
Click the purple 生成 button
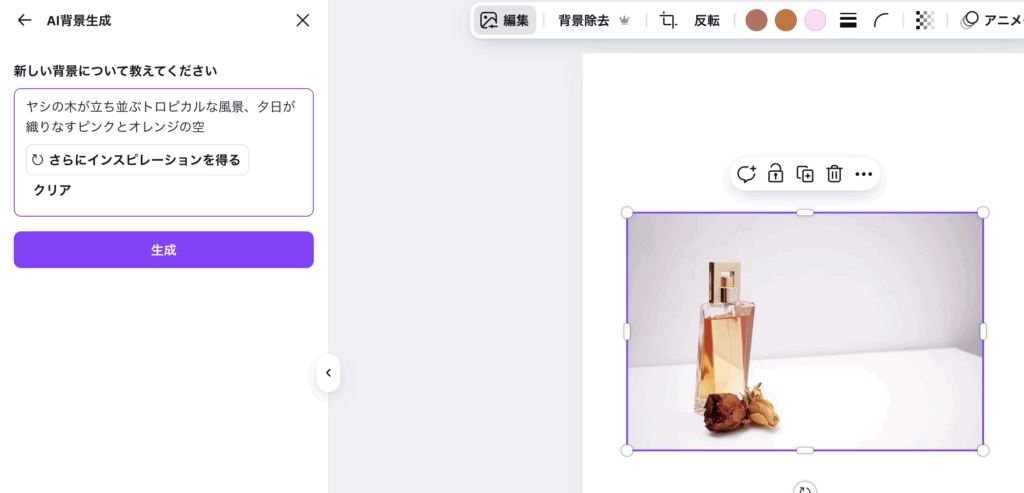point(163,250)
